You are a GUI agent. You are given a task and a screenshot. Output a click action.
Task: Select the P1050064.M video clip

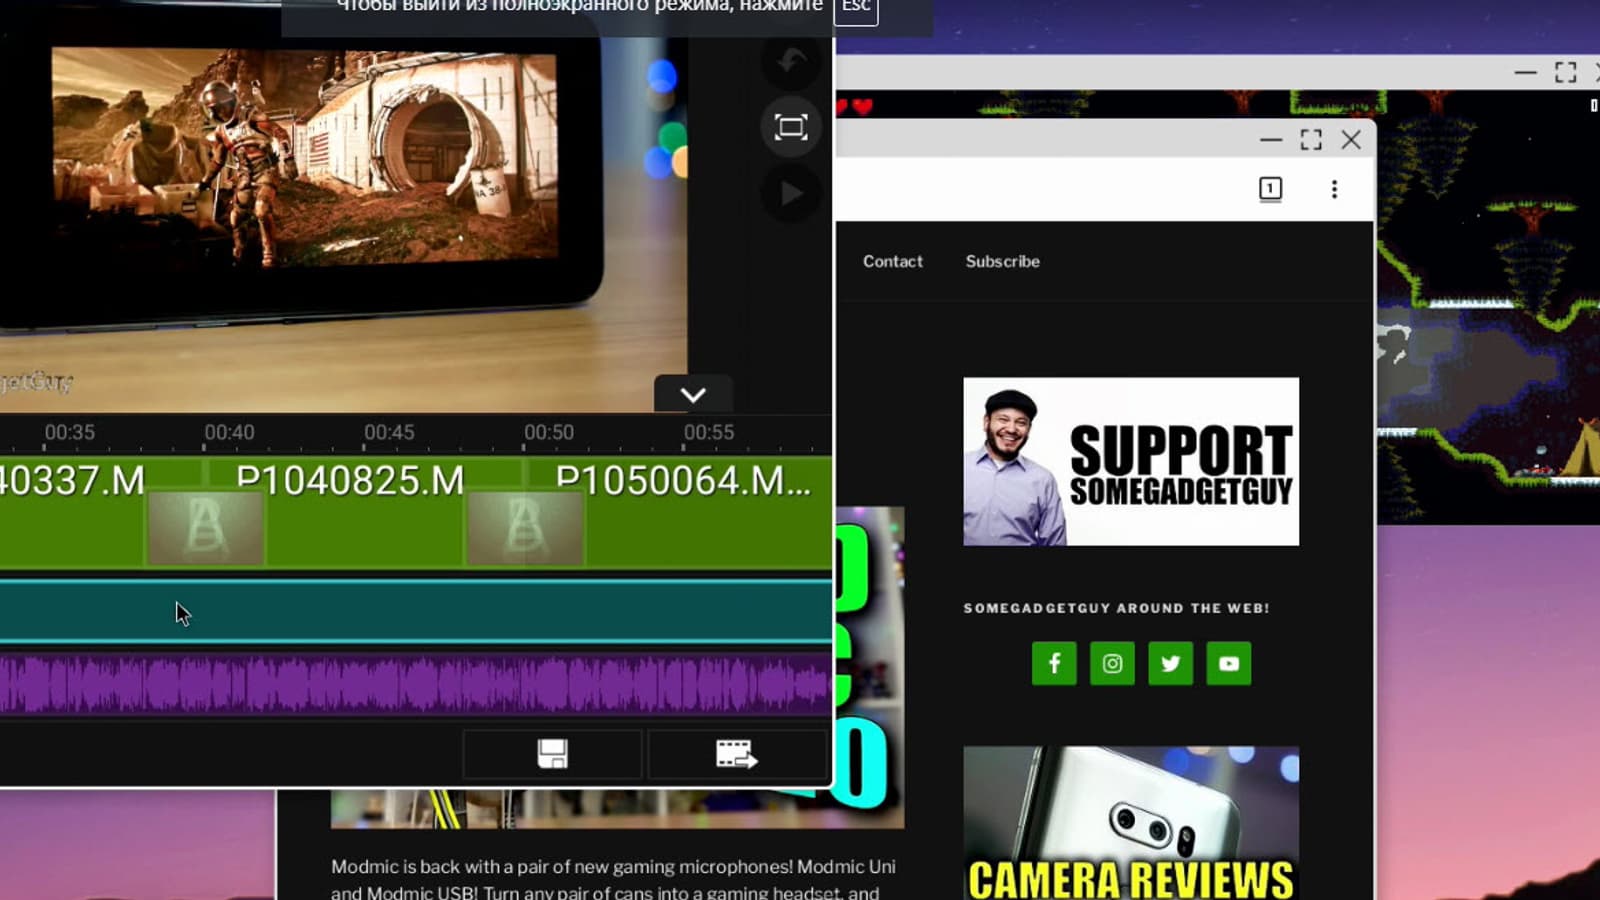[x=679, y=512]
